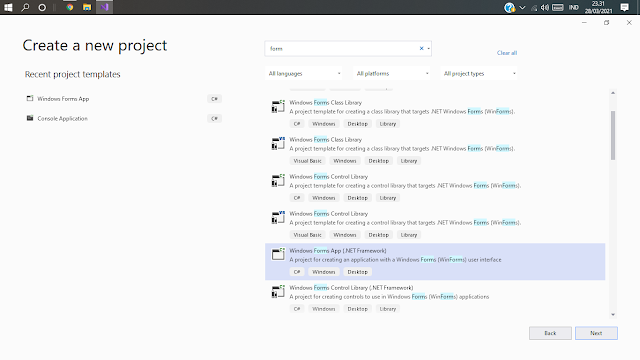Open search history dropdown arrow
The height and width of the screenshot is (360, 640).
point(429,49)
